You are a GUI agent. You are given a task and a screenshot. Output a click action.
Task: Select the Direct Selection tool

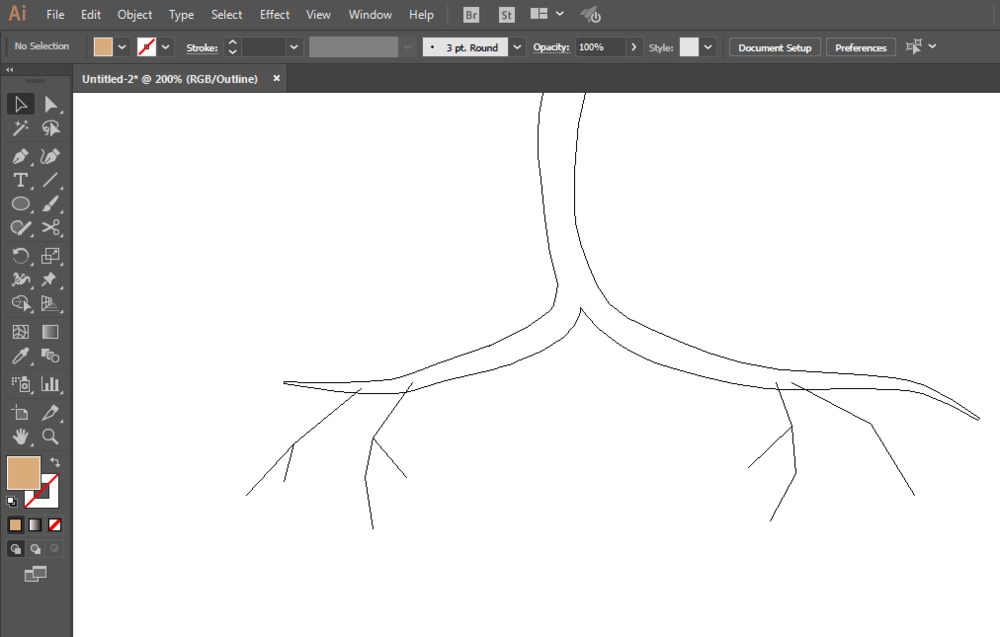coord(50,104)
